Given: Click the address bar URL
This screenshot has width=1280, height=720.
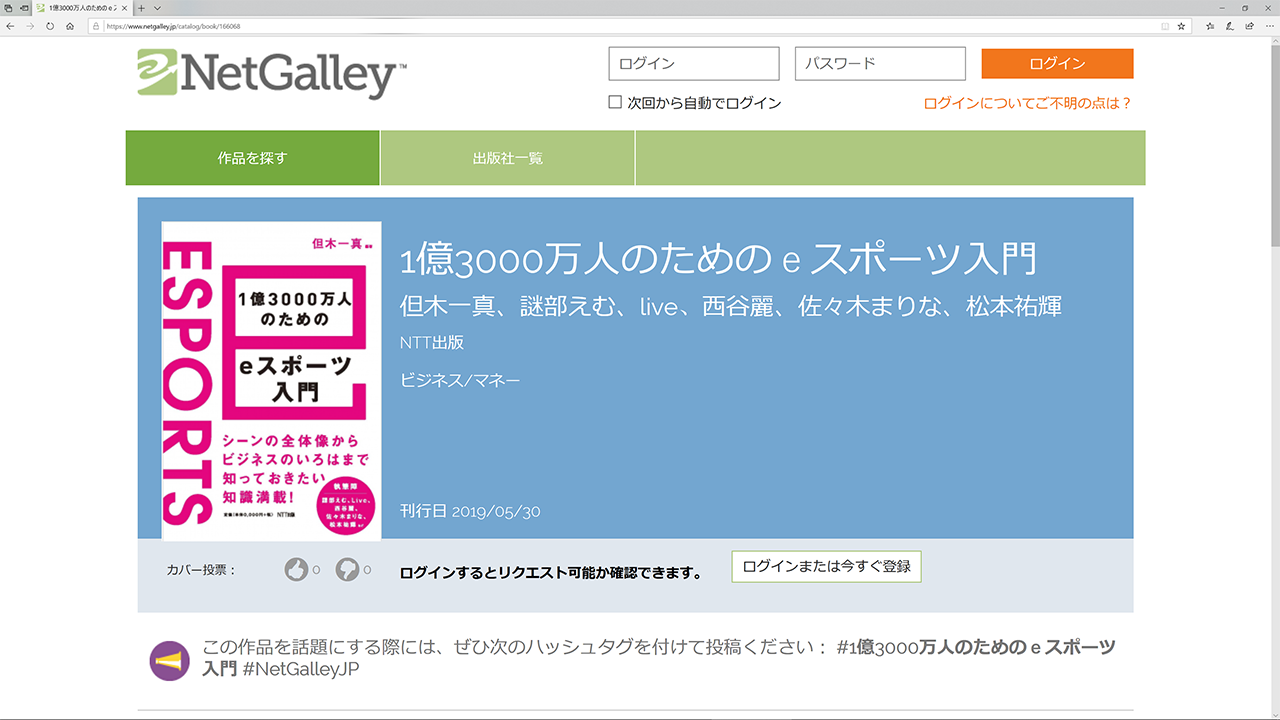Looking at the screenshot, I should click(173, 26).
